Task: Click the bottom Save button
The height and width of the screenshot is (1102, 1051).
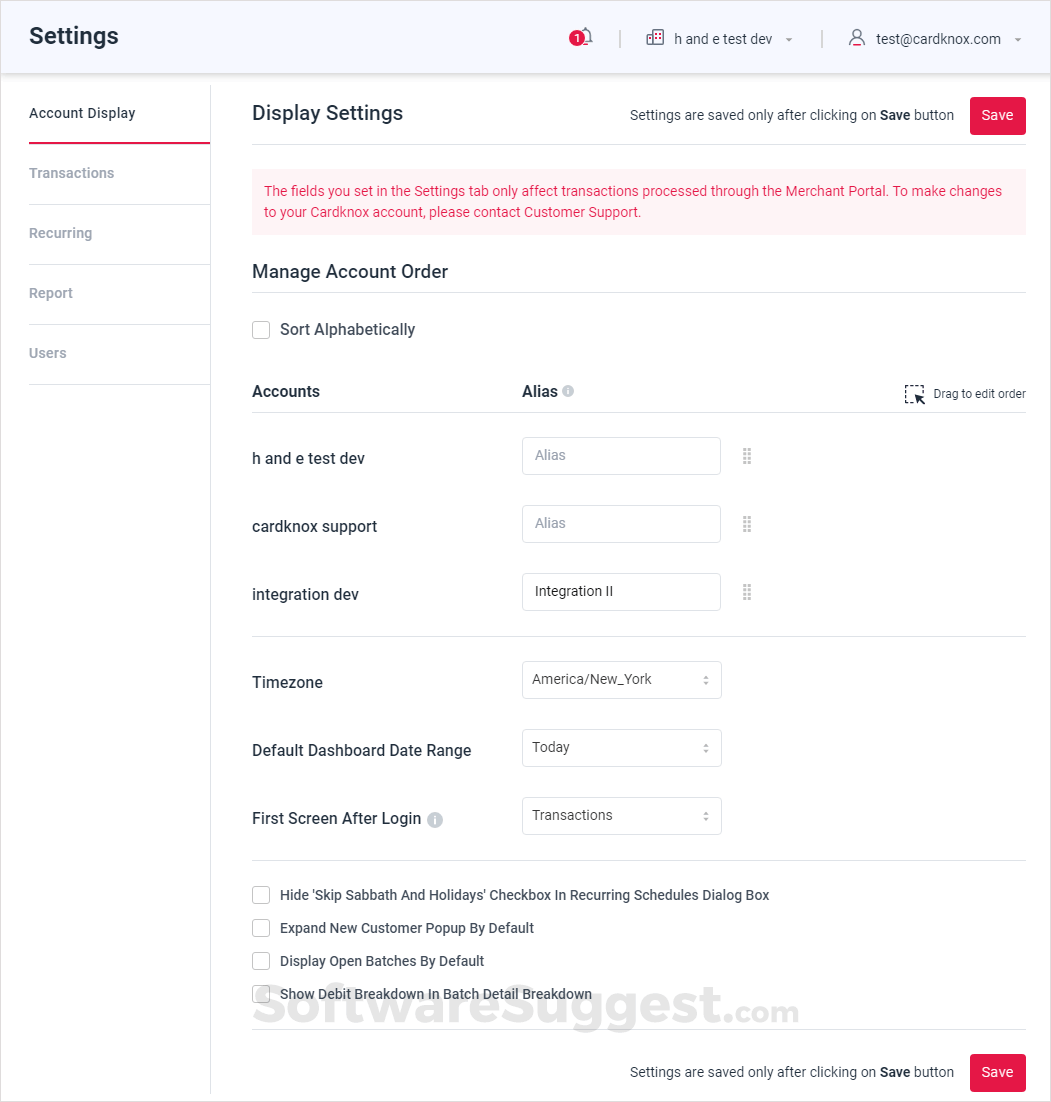Action: [997, 1072]
